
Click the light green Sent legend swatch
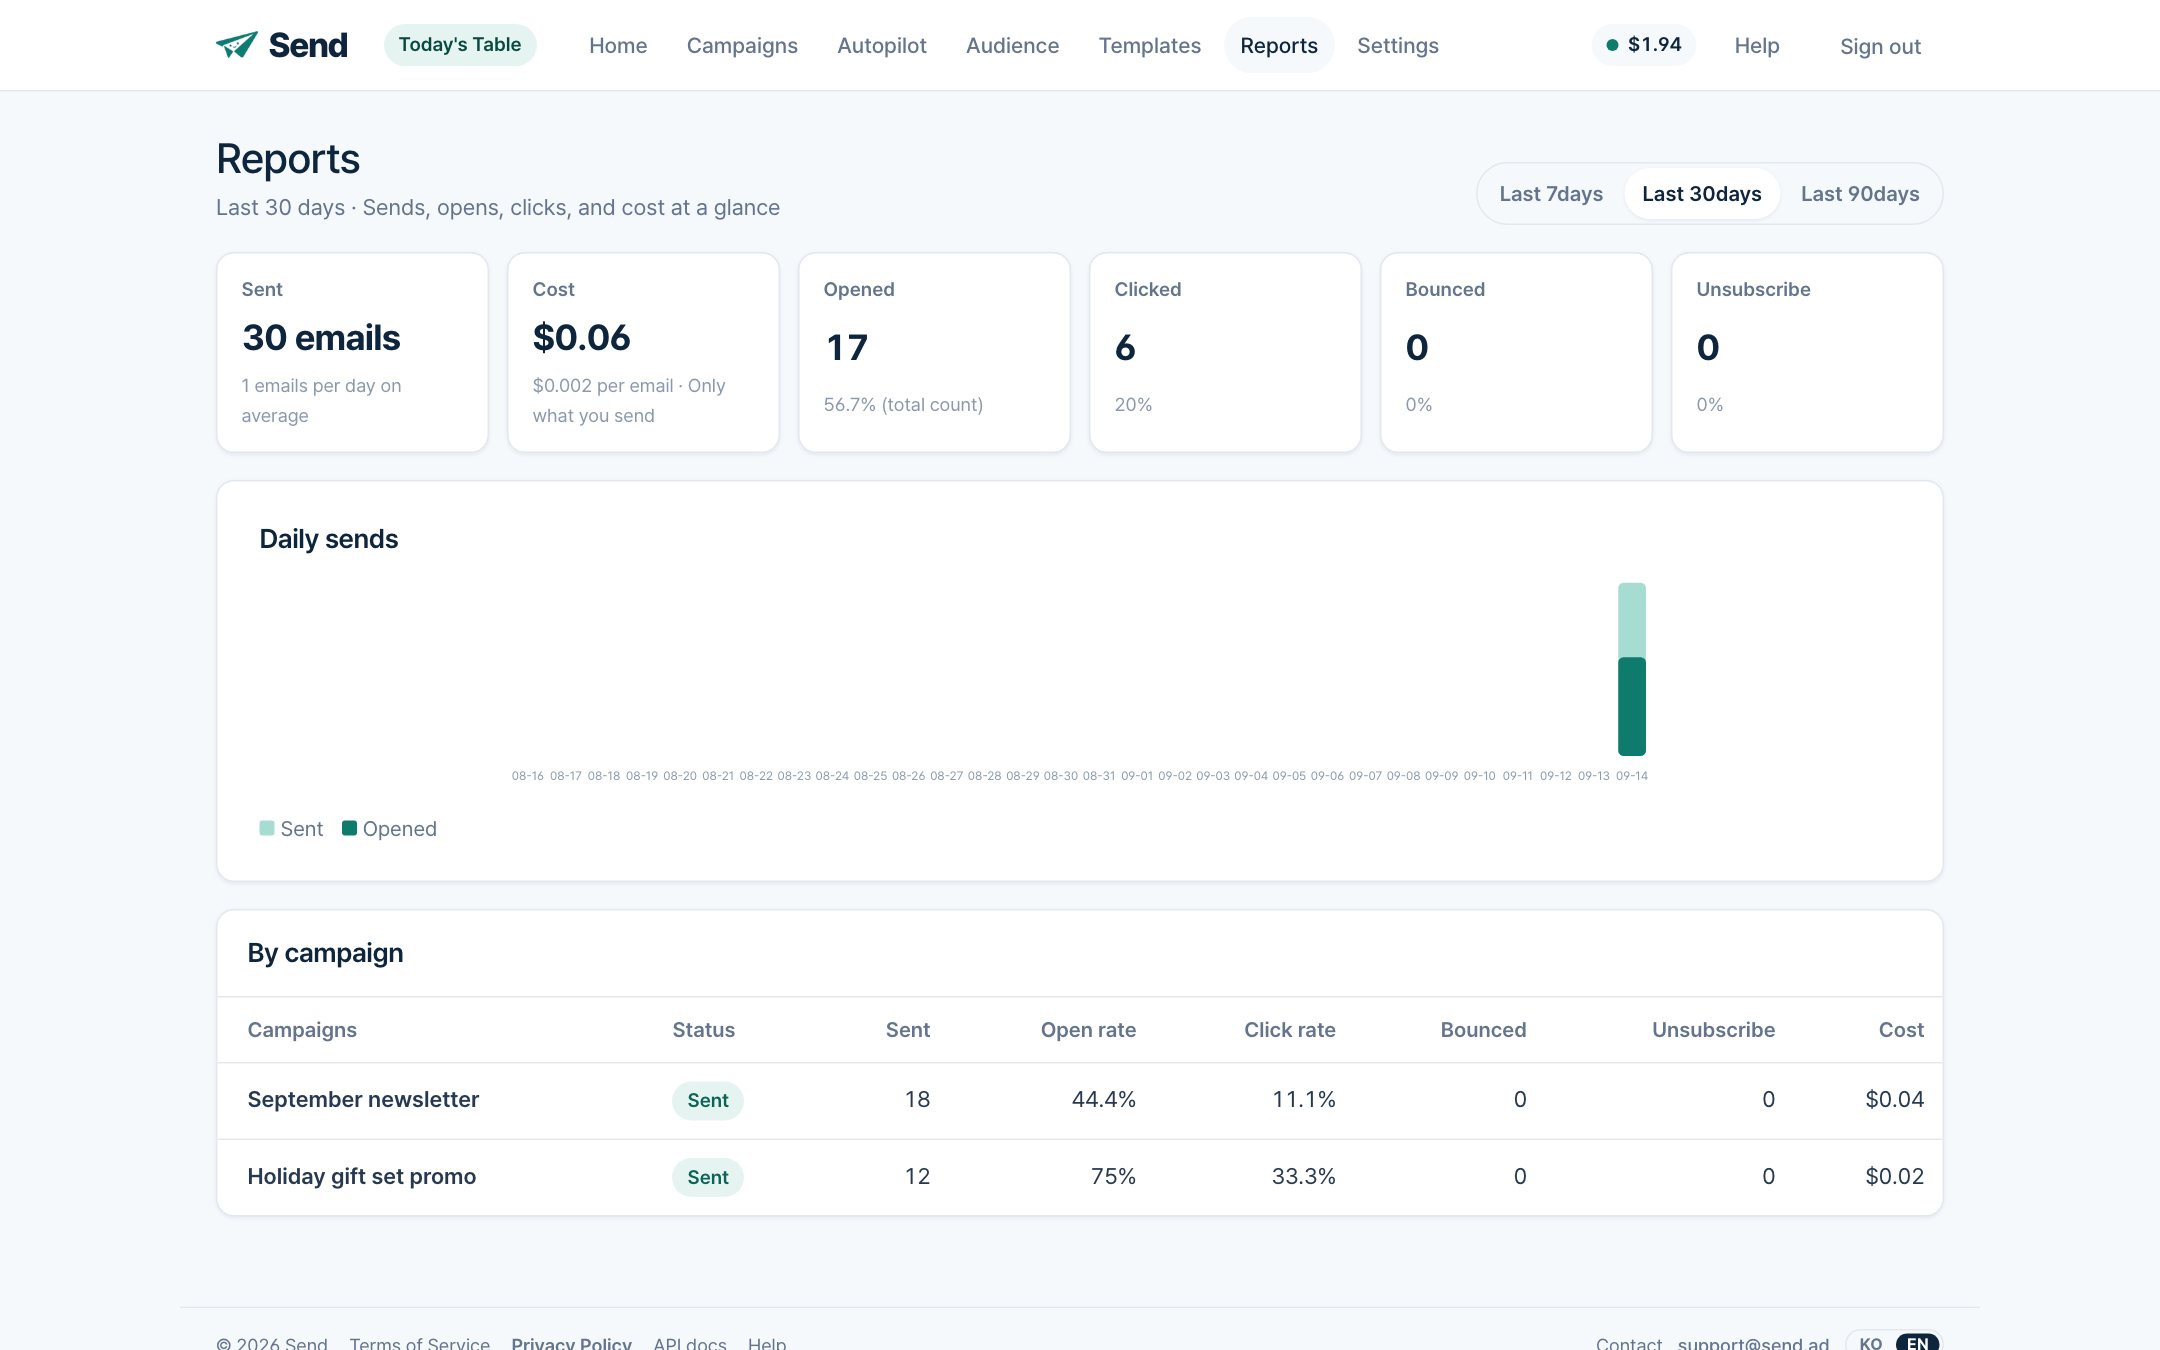click(x=267, y=828)
